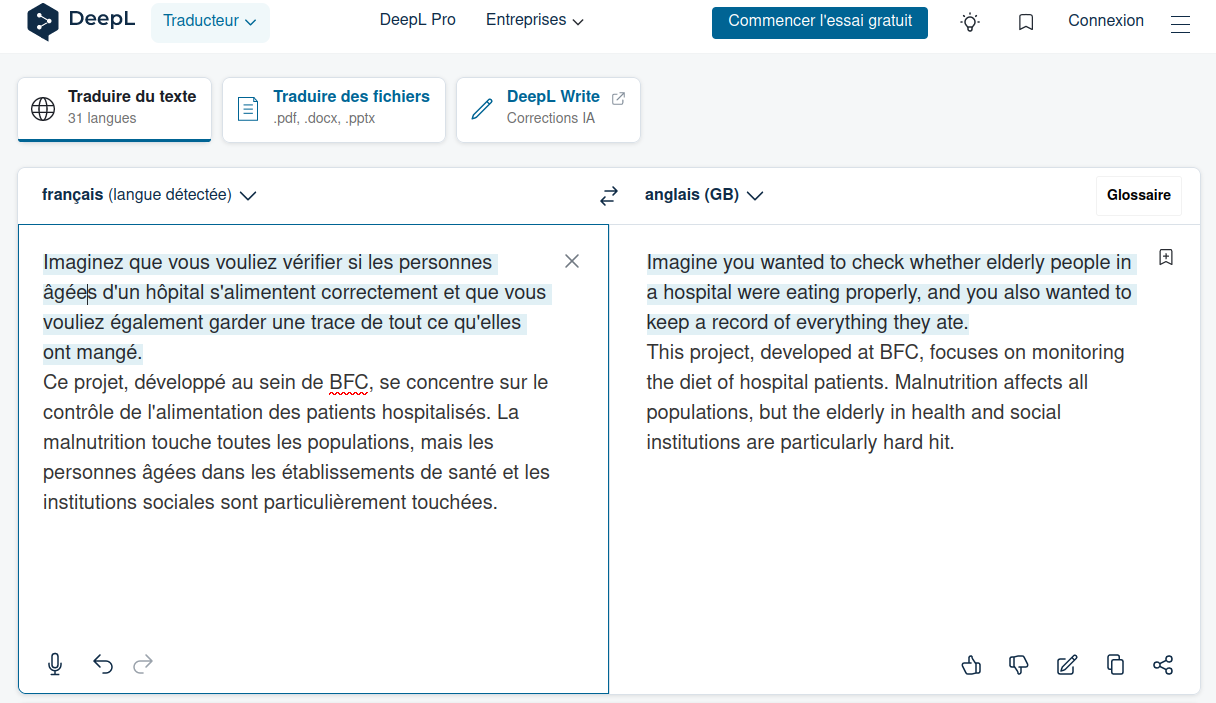The image size is (1216, 703).
Task: Swap the source and target languages
Action: point(609,196)
